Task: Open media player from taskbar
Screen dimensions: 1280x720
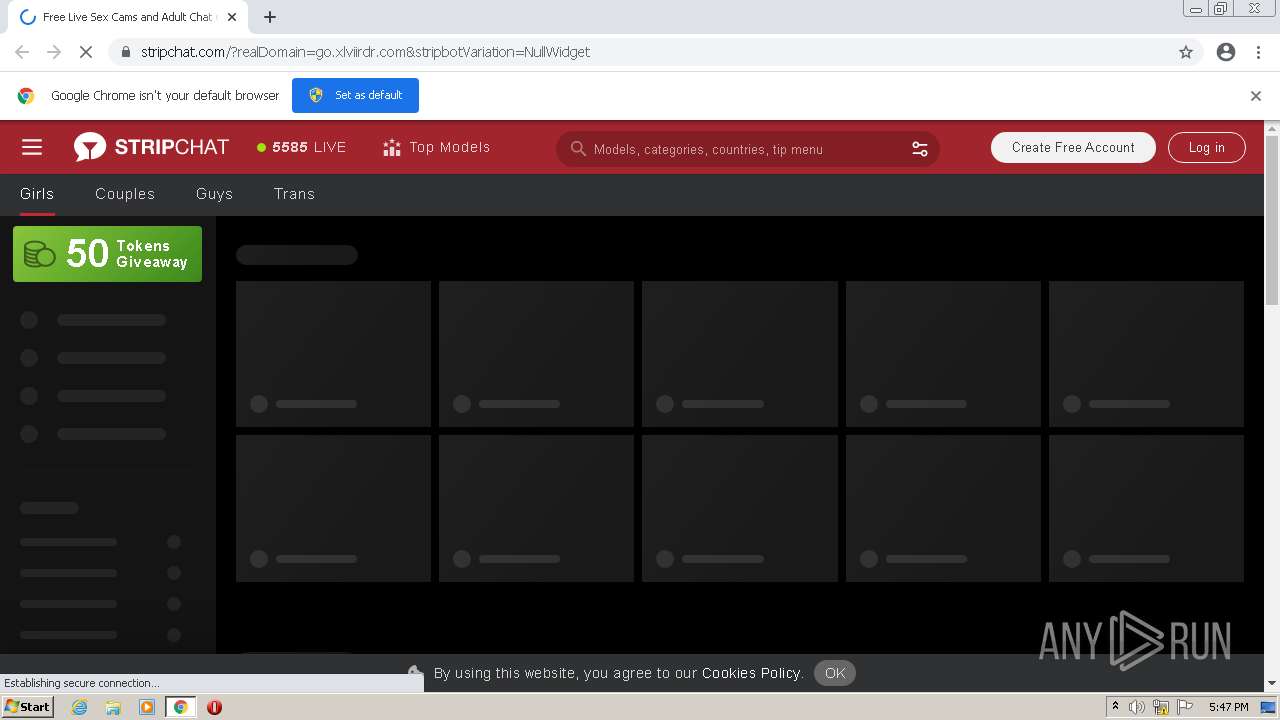Action: (147, 707)
